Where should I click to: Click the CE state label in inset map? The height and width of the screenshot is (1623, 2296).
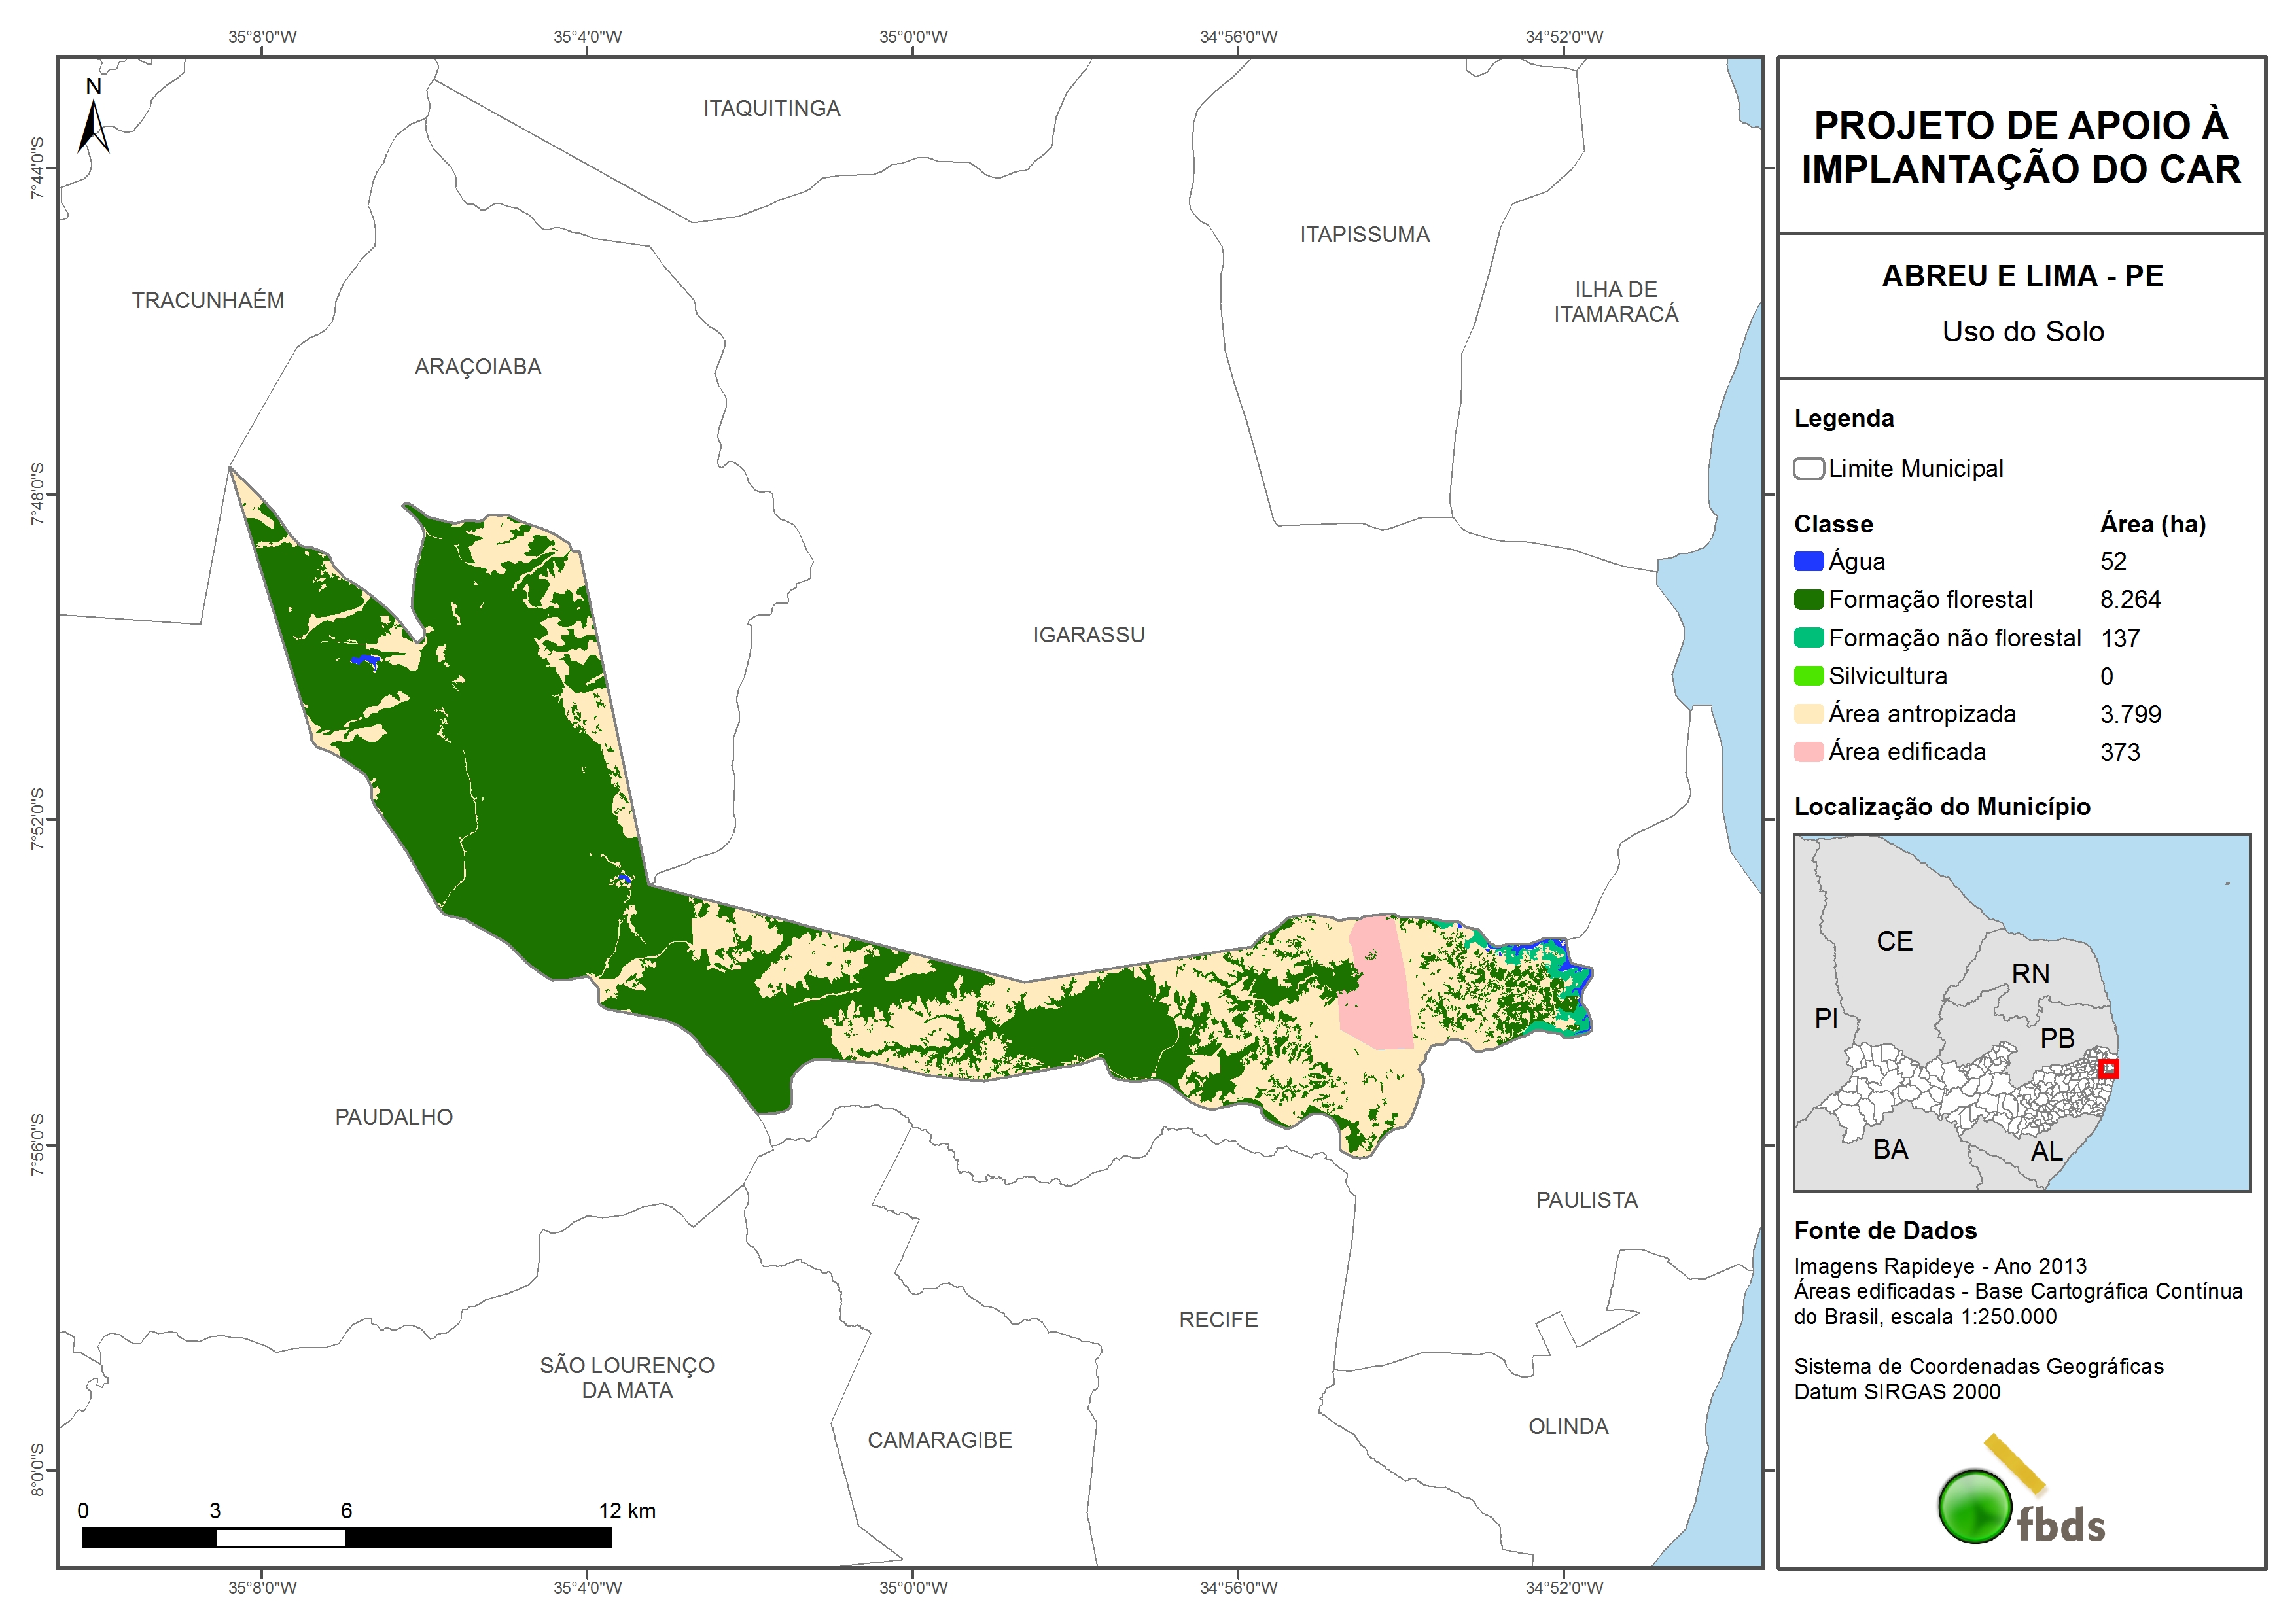click(x=1894, y=941)
